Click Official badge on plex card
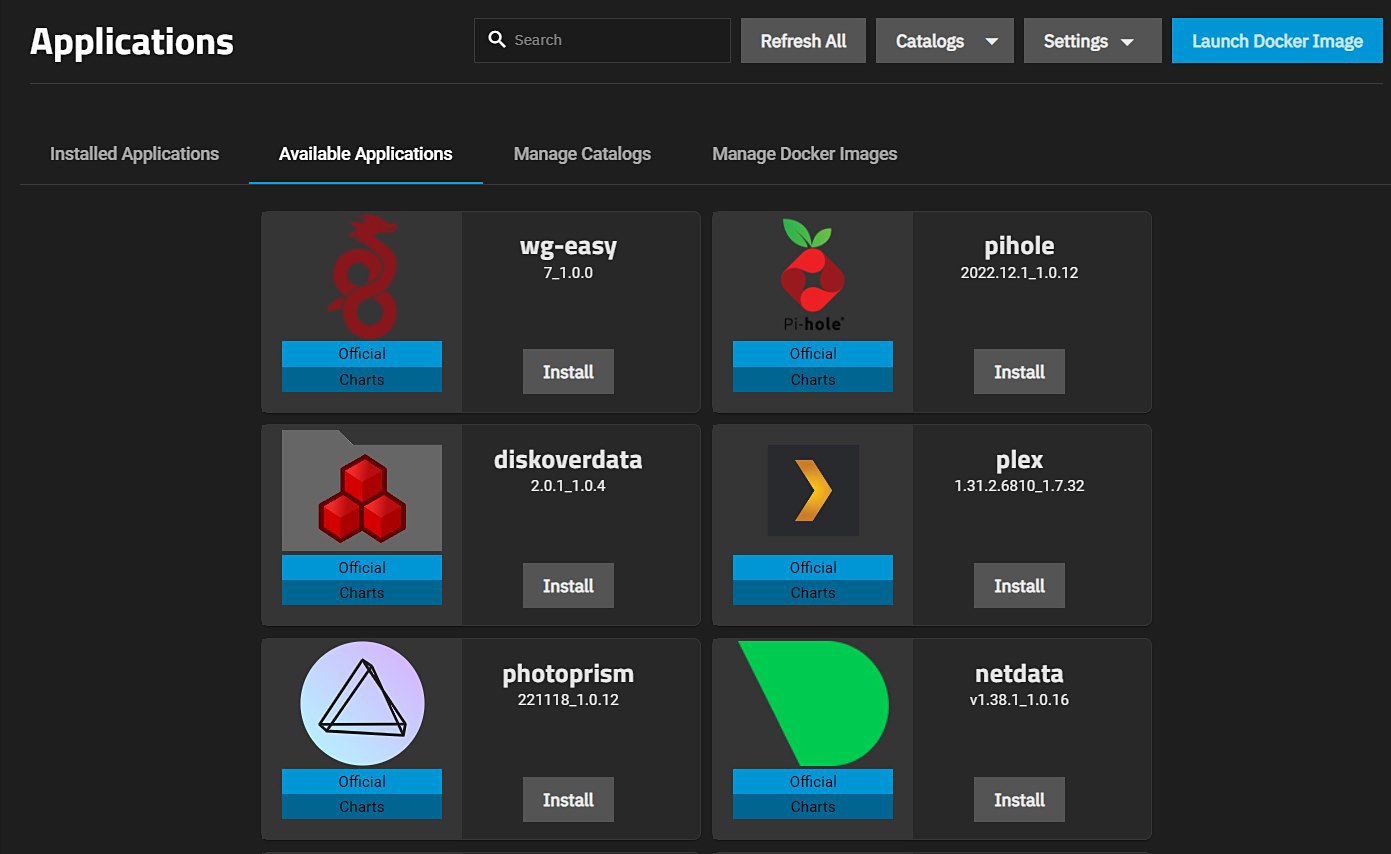 pos(813,568)
